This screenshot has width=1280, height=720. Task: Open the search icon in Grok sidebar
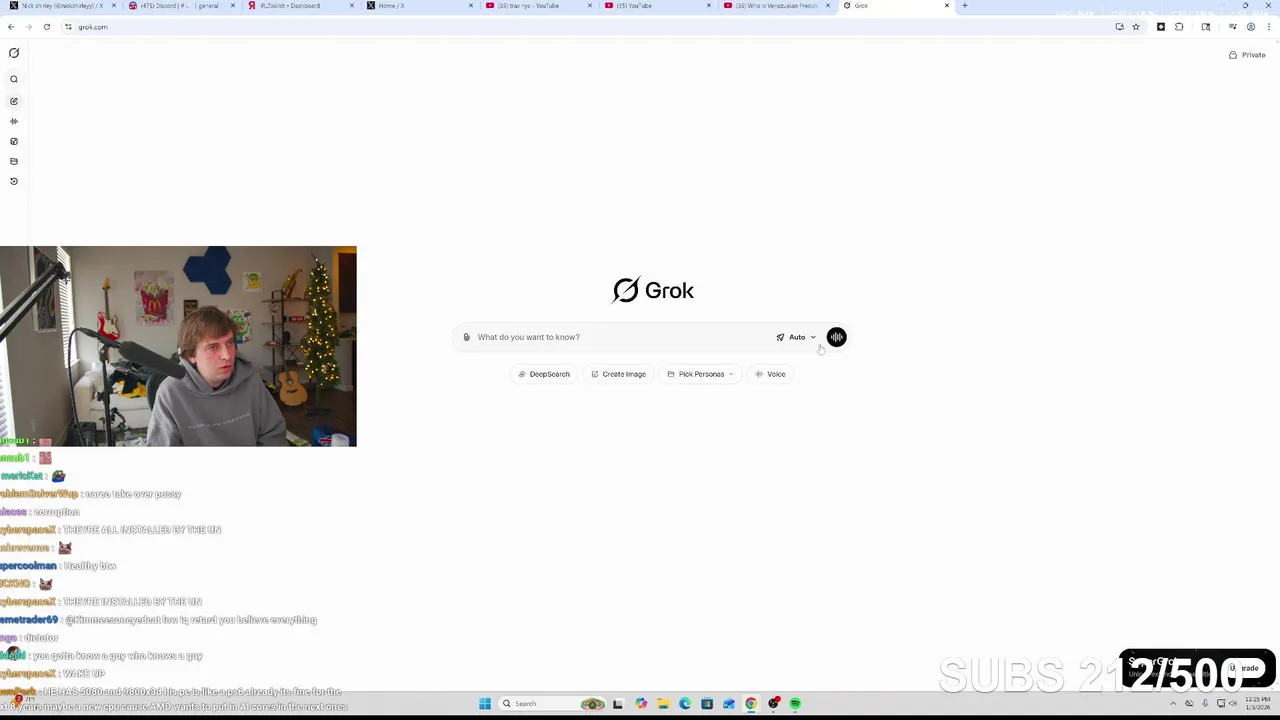tap(14, 79)
